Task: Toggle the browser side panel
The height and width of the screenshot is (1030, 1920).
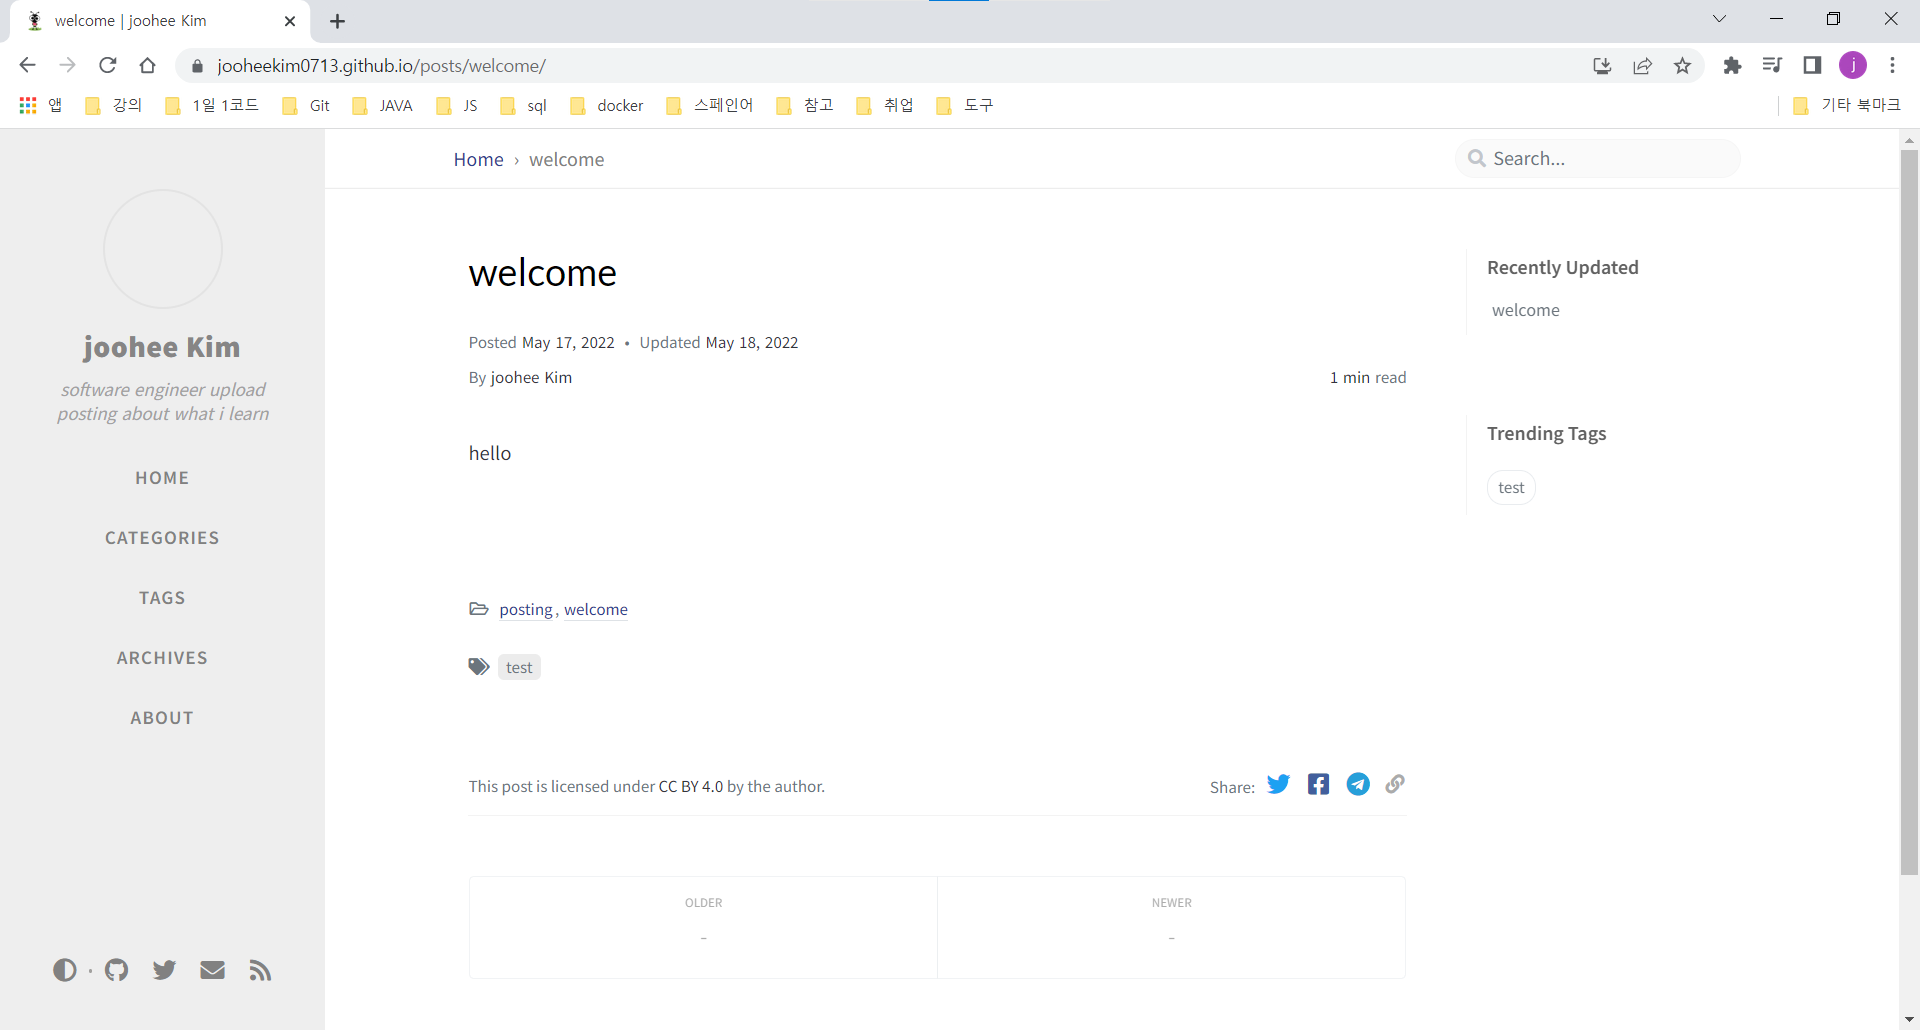Action: click(1812, 66)
